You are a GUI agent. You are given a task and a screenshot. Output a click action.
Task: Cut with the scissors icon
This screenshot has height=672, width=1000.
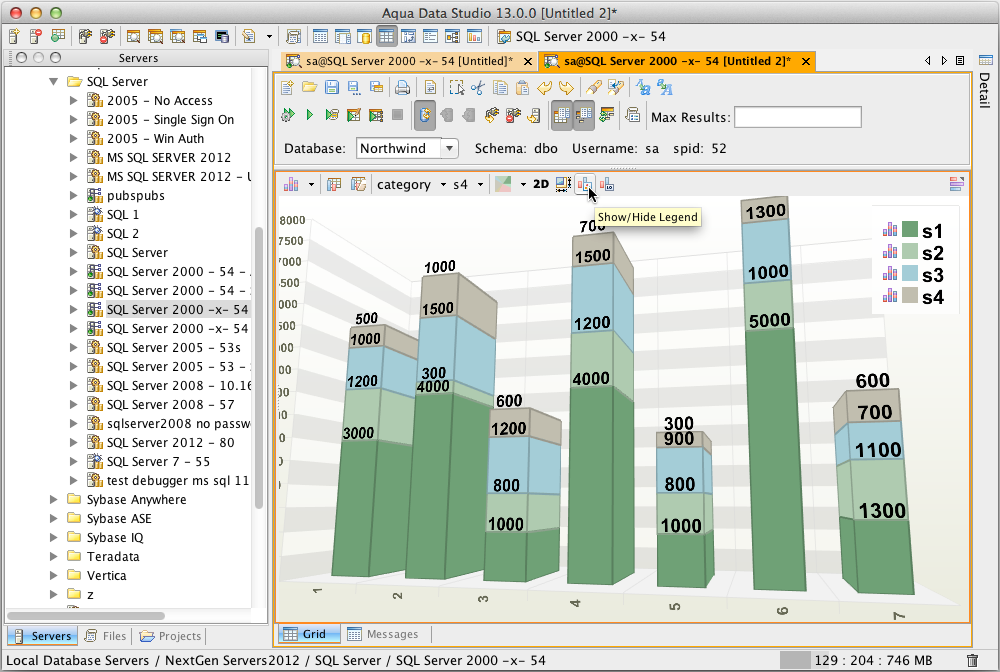tap(478, 87)
